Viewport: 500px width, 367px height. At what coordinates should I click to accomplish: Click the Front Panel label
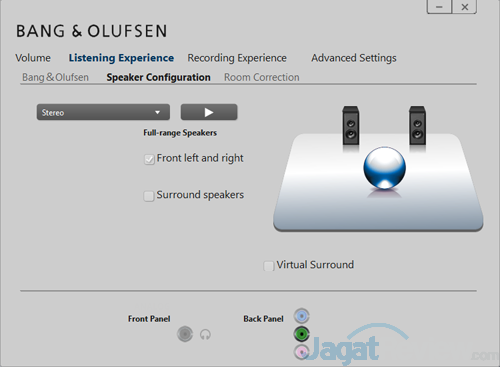(149, 319)
